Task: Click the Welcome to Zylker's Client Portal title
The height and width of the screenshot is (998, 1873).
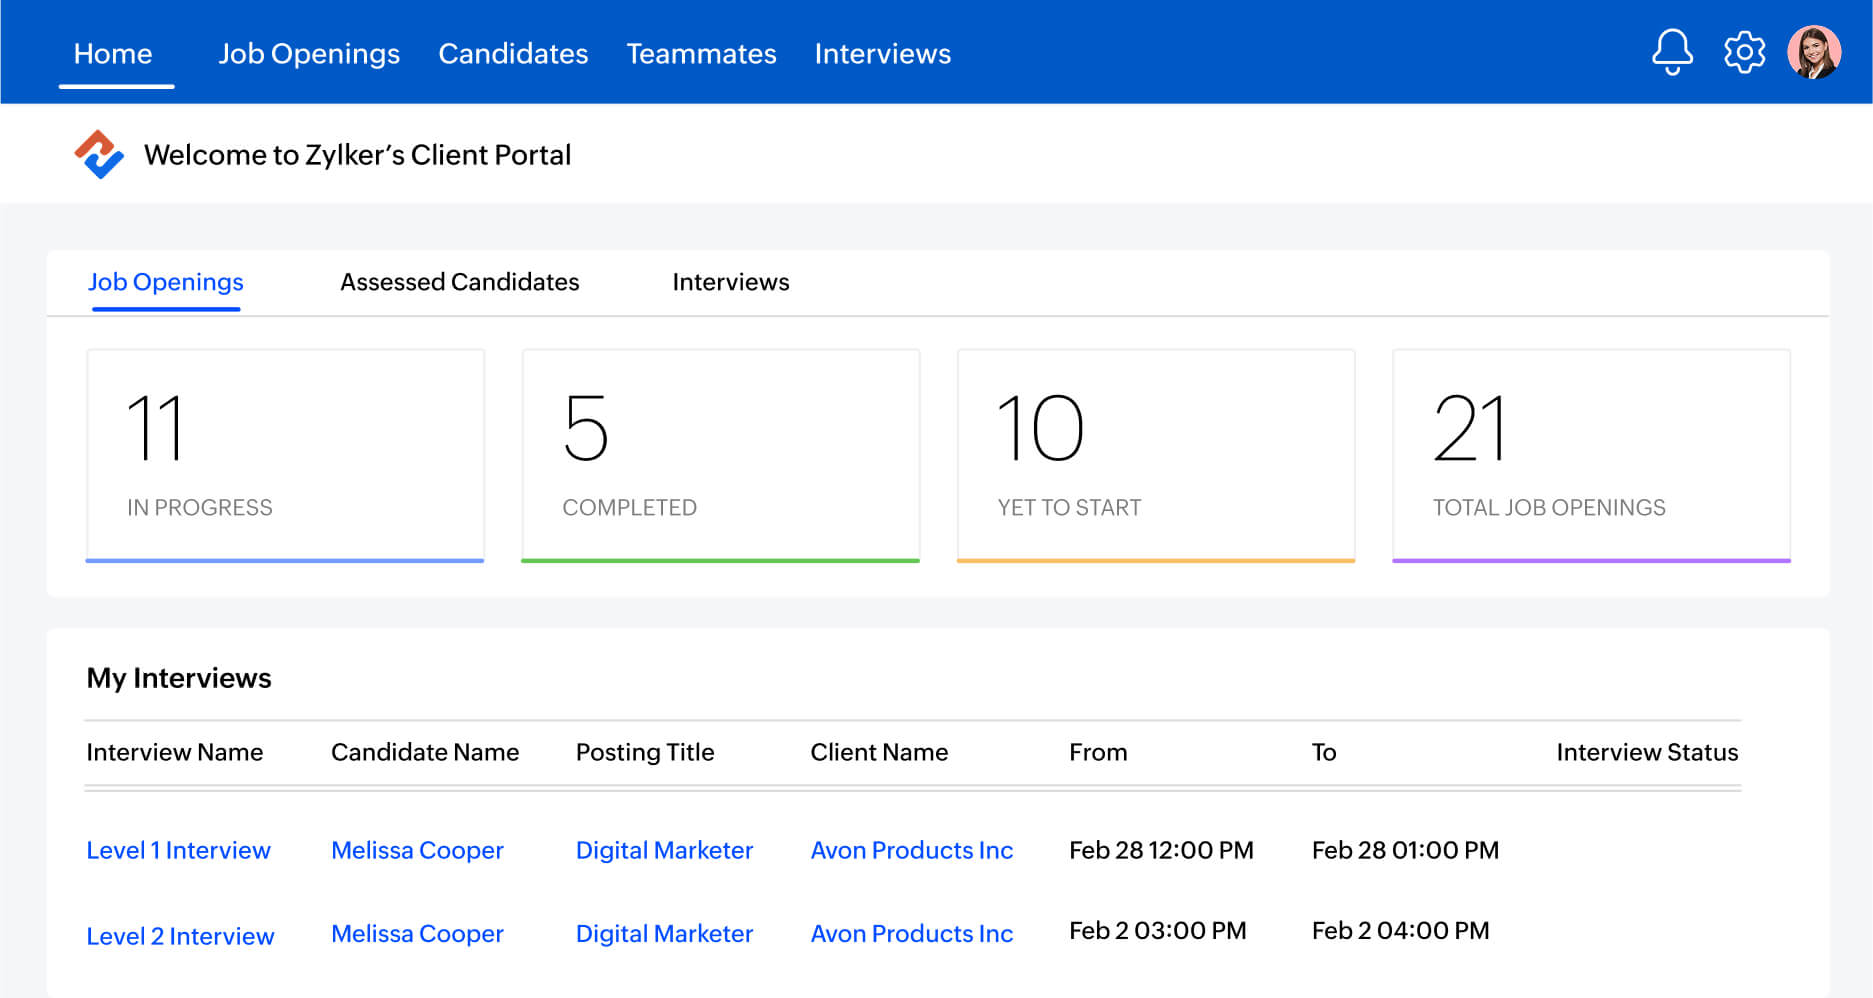Action: point(358,155)
